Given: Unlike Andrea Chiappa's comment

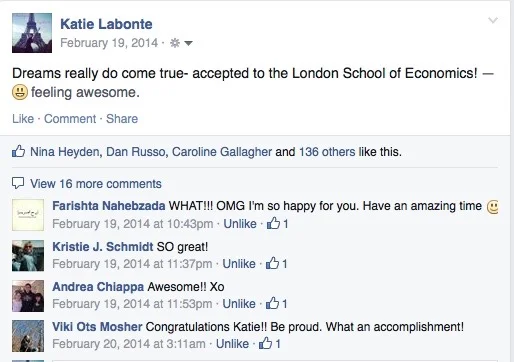Looking at the screenshot, I should [x=239, y=304].
